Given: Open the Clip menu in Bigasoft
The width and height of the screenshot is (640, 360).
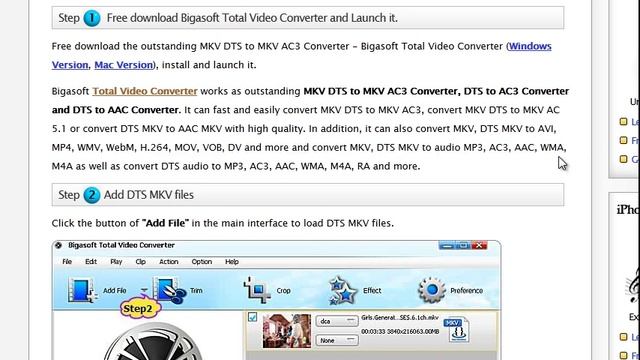Looking at the screenshot, I should (x=140, y=262).
